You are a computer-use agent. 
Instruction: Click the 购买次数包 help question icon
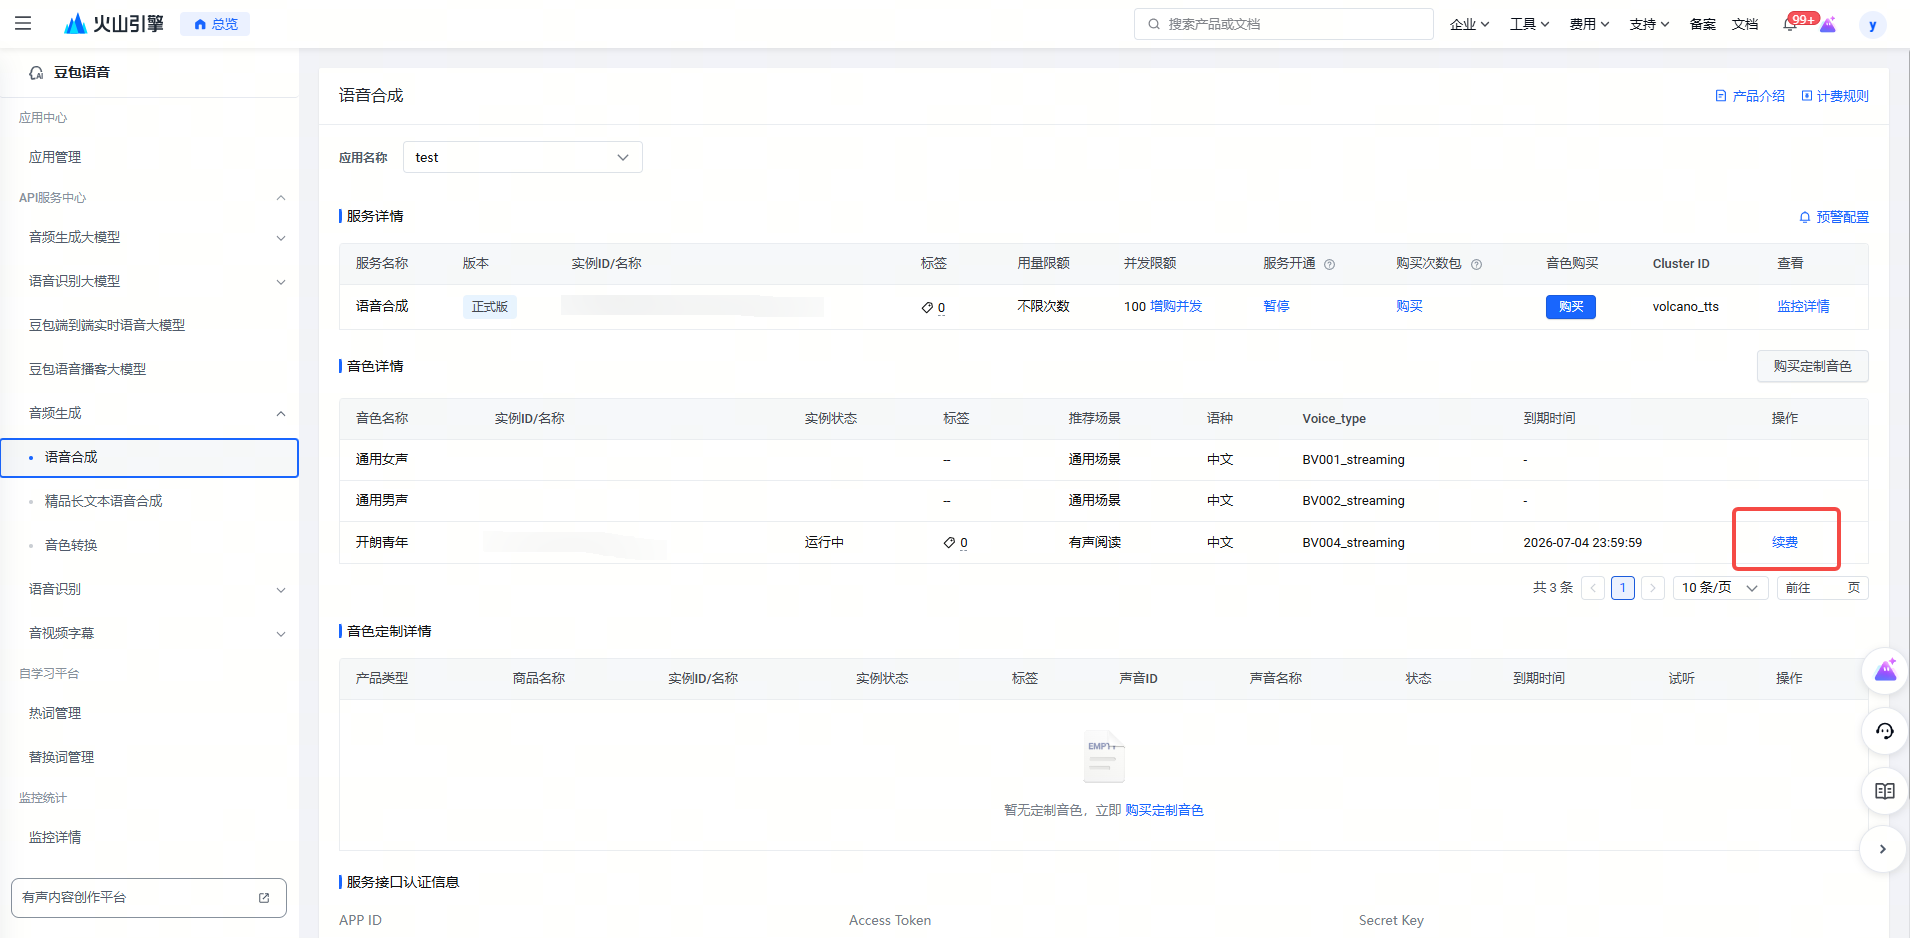1476,264
